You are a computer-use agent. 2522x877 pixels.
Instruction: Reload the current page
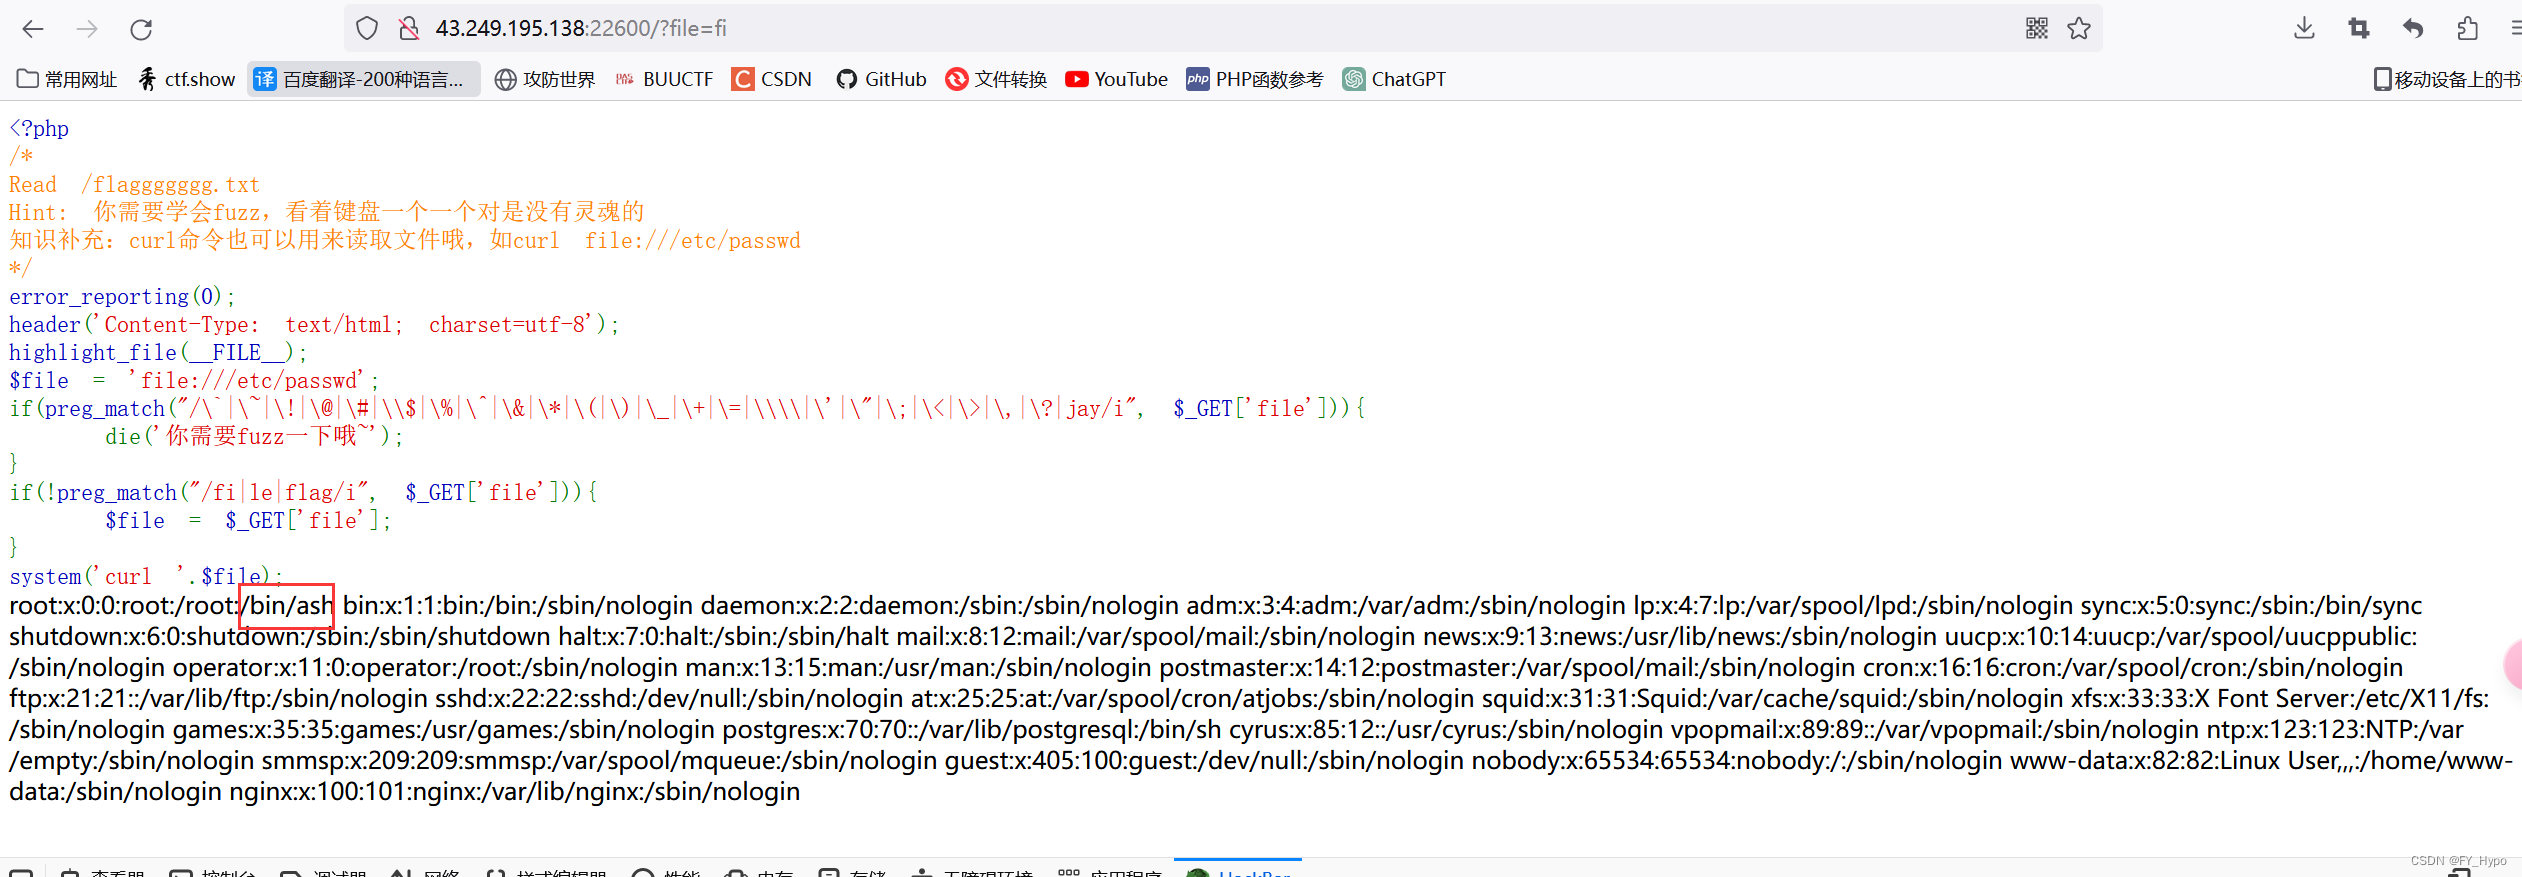141,29
